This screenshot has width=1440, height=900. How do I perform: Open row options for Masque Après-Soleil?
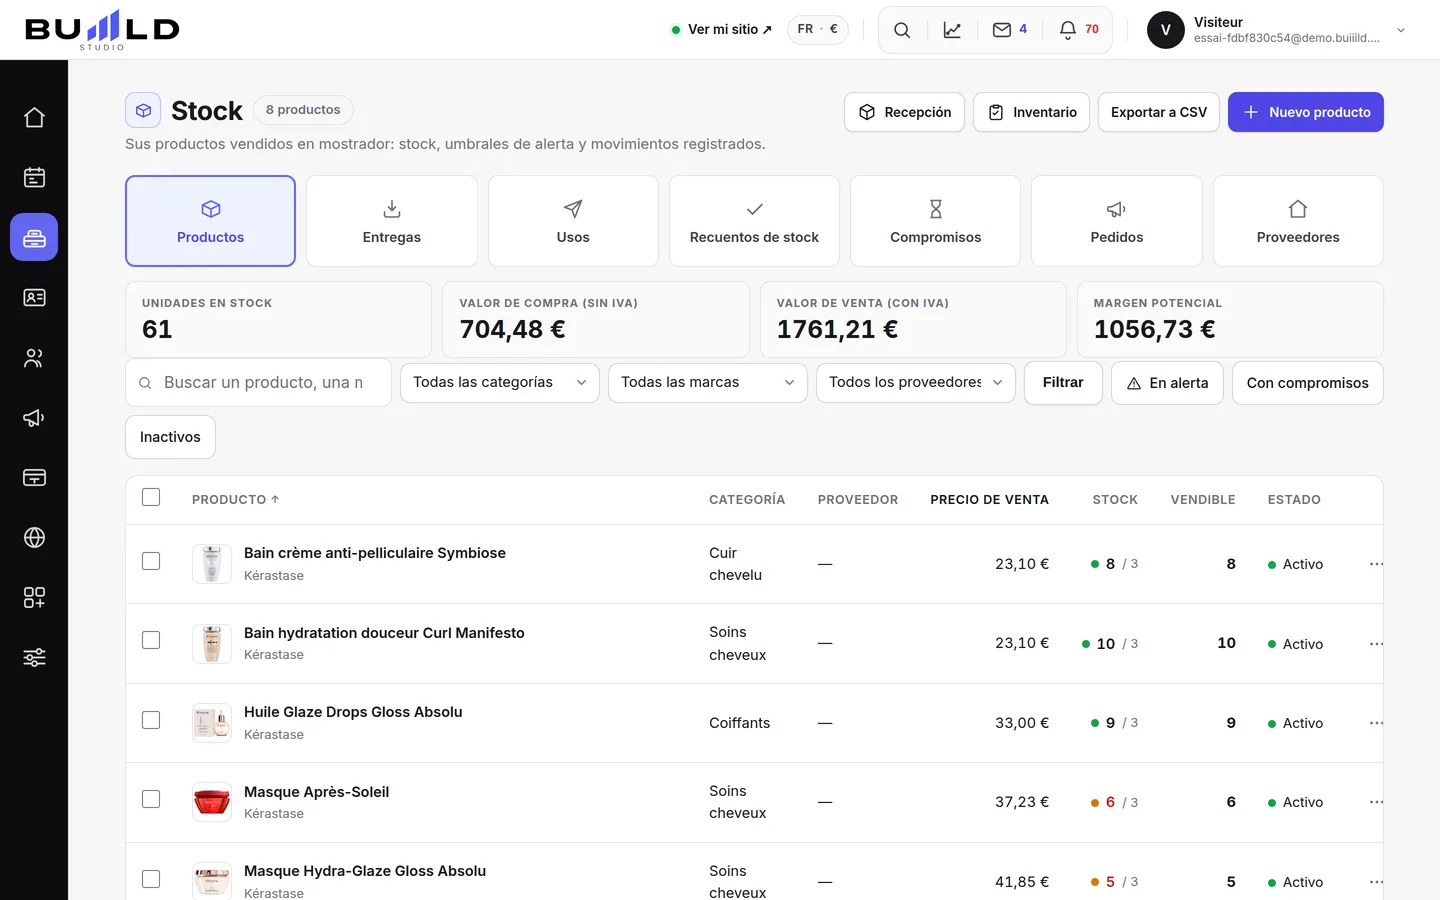point(1376,802)
